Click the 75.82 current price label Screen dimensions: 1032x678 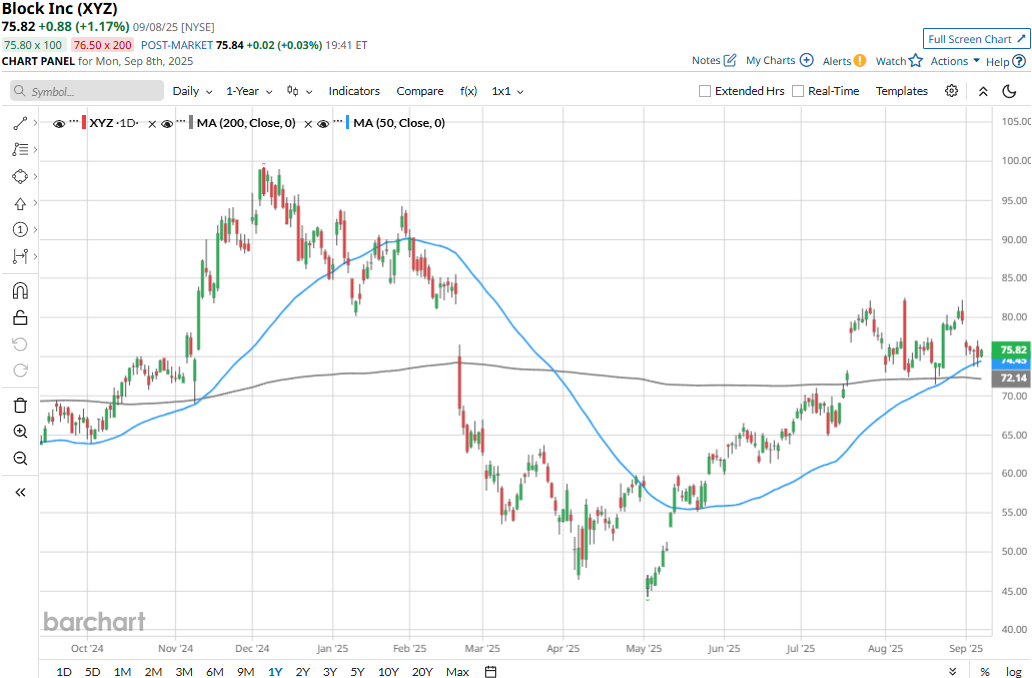[1012, 350]
